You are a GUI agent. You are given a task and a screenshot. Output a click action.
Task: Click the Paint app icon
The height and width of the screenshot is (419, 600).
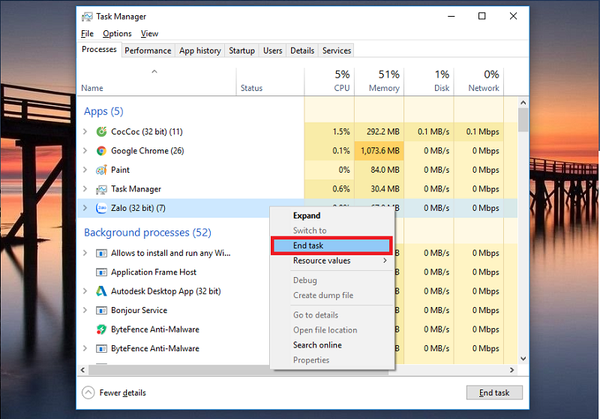click(x=101, y=170)
